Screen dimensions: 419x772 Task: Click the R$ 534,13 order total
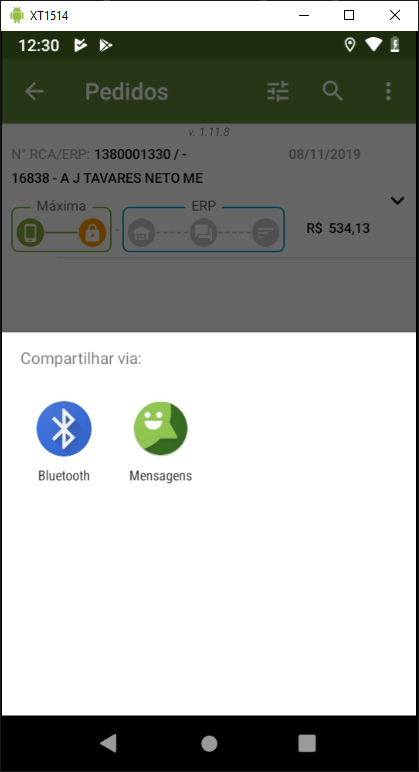338,228
